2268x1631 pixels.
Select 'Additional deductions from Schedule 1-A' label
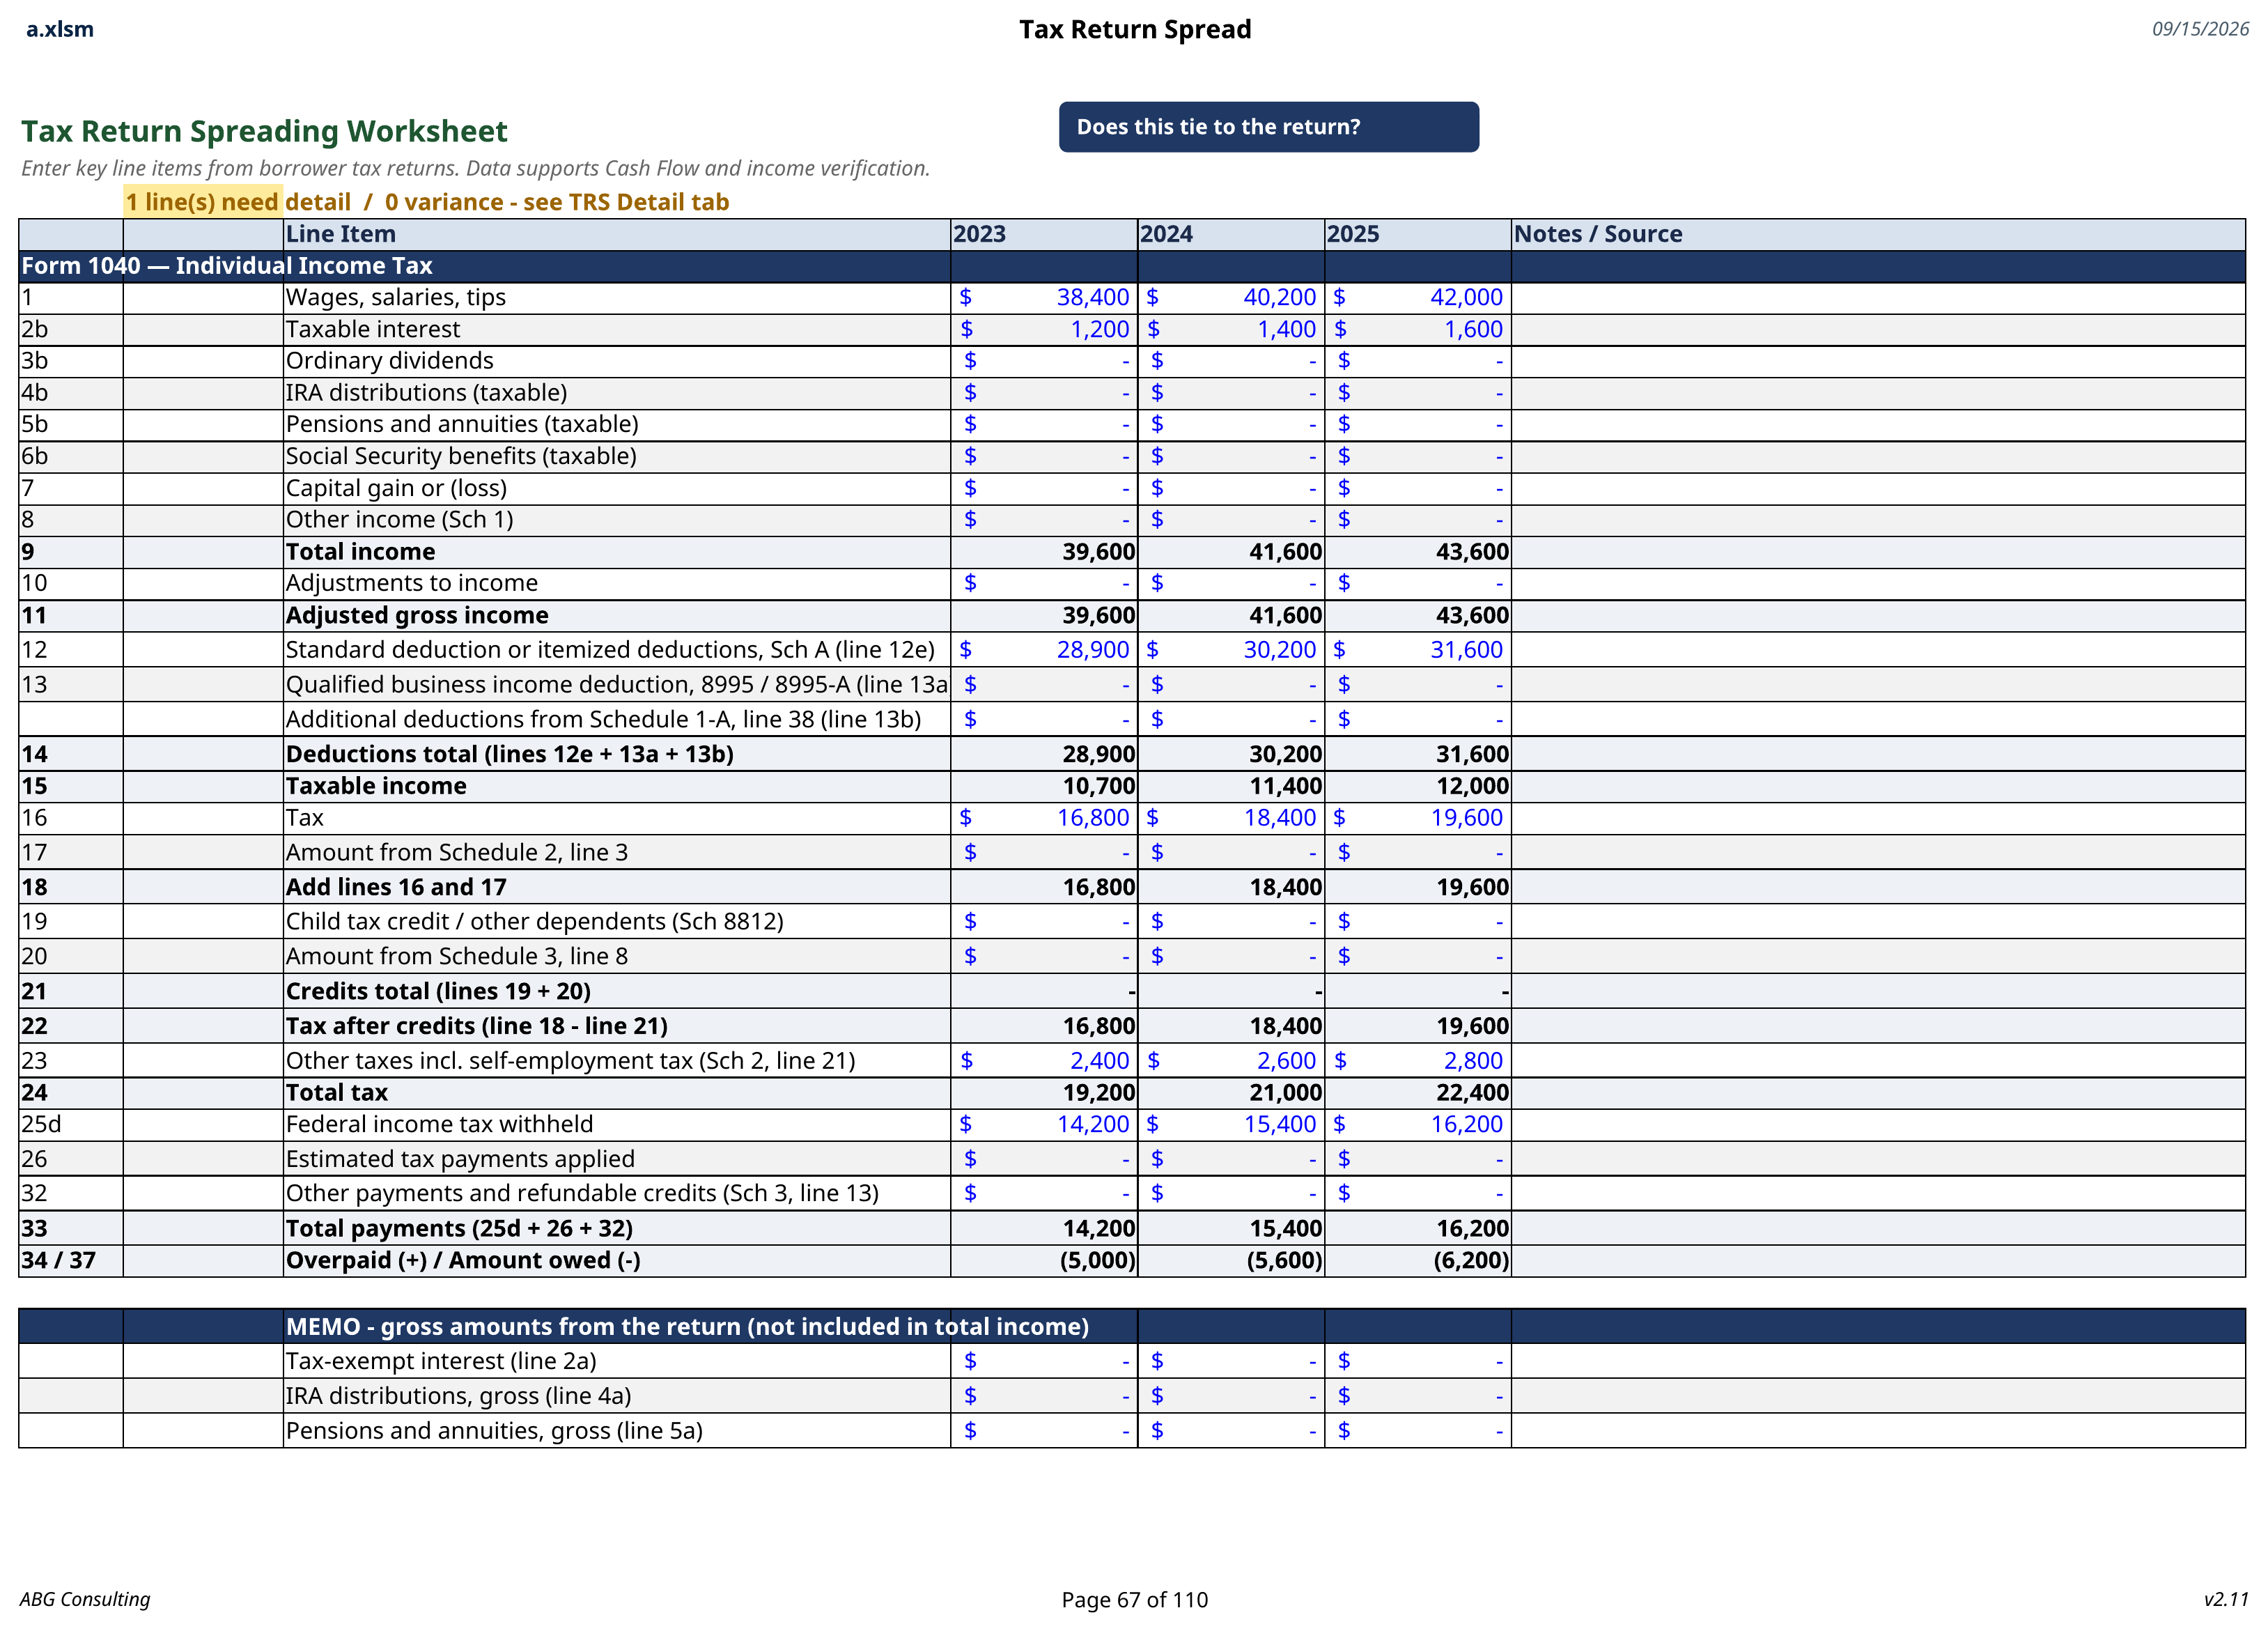(603, 720)
